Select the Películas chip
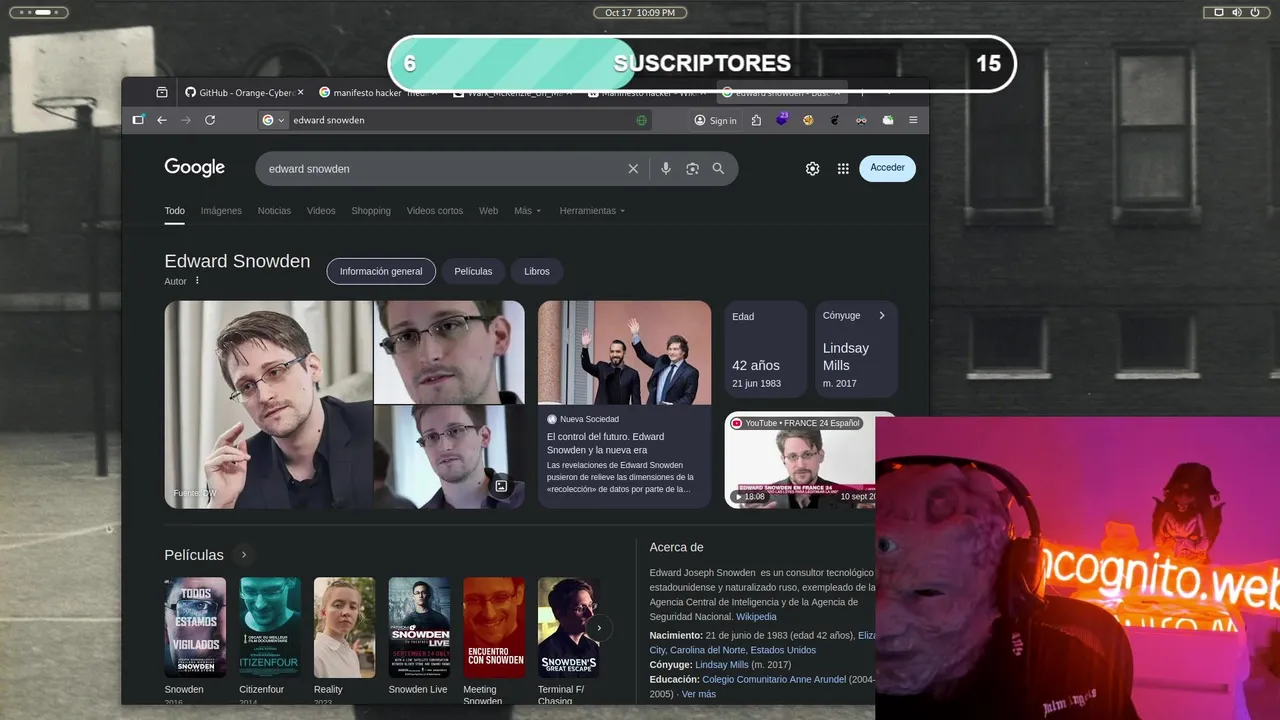1280x720 pixels. (x=473, y=271)
